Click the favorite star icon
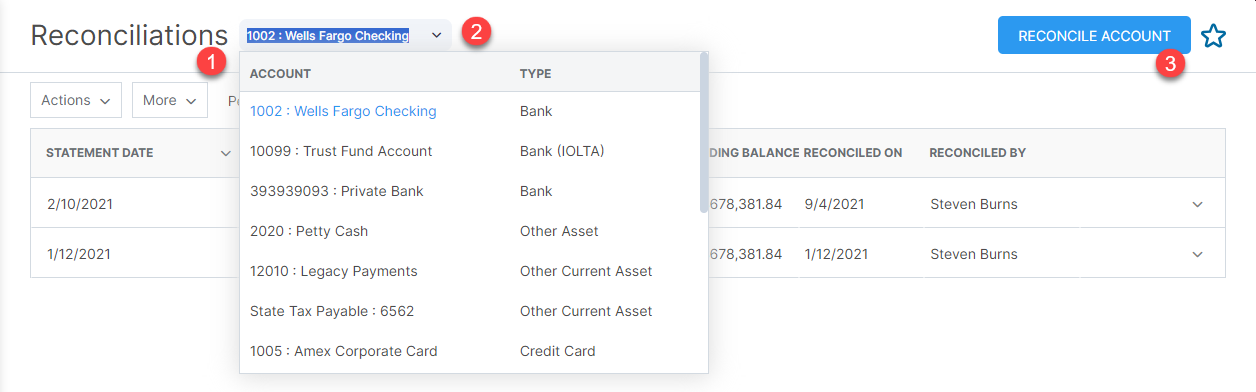This screenshot has width=1256, height=392. (x=1213, y=36)
